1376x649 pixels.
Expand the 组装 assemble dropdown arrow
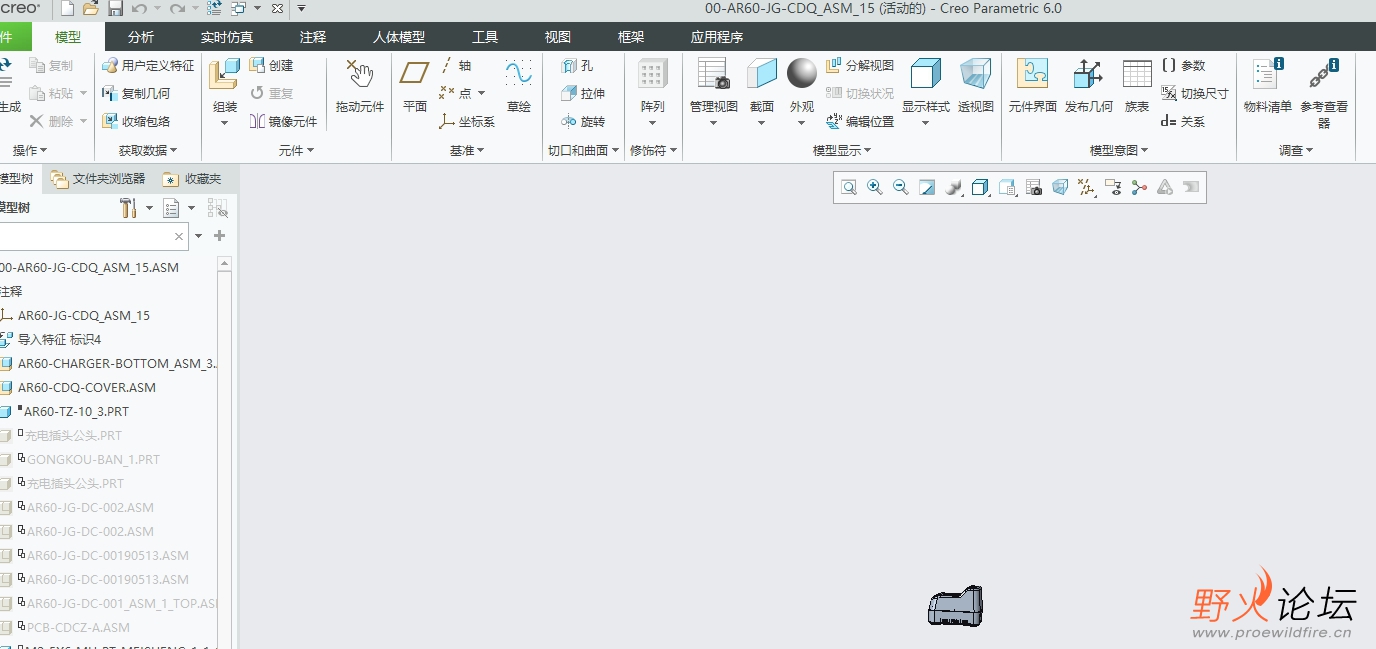pos(225,123)
